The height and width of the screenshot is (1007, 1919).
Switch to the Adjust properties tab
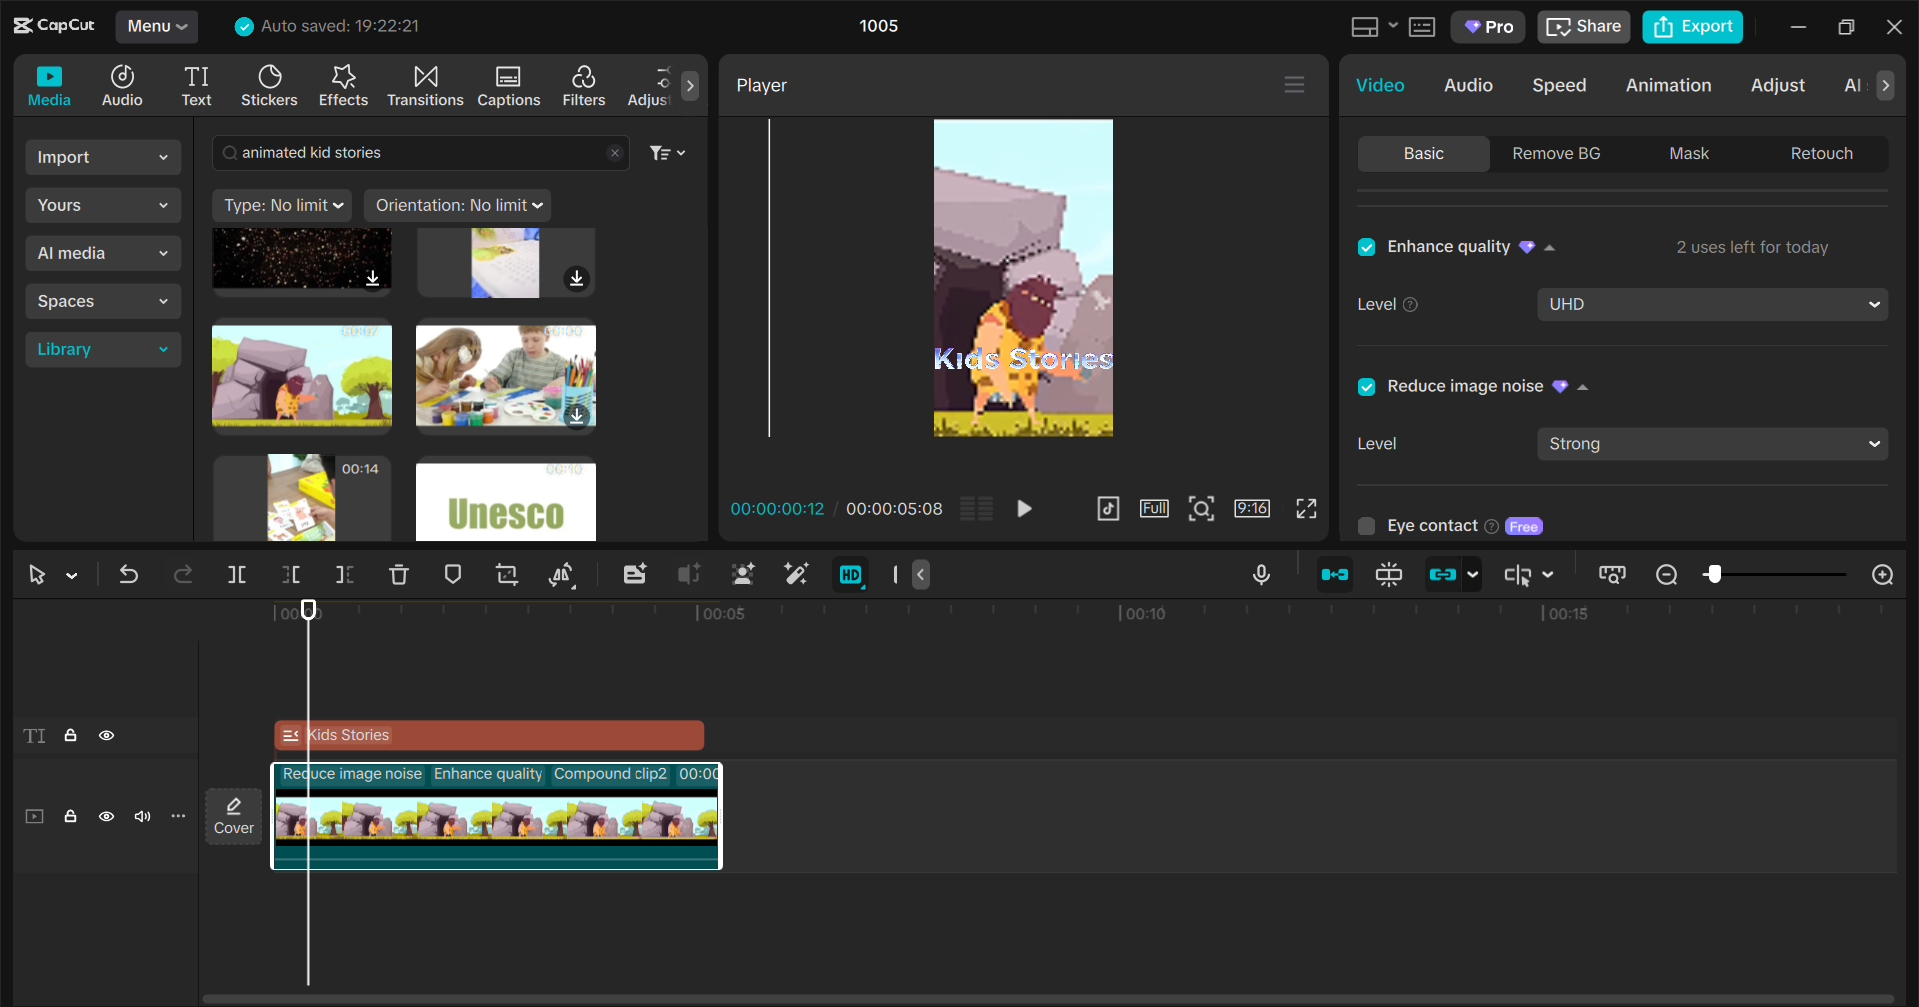[x=1777, y=85]
